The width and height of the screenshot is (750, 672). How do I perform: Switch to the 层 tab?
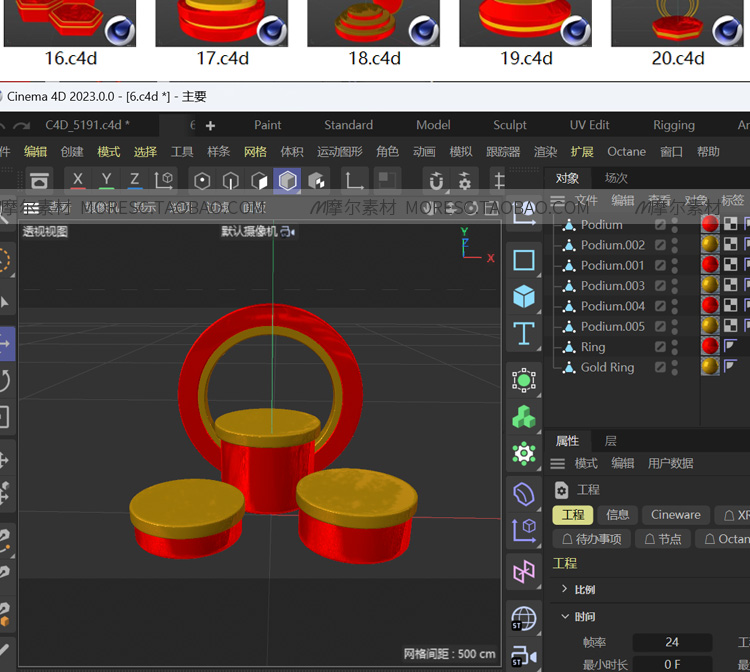[x=611, y=441]
